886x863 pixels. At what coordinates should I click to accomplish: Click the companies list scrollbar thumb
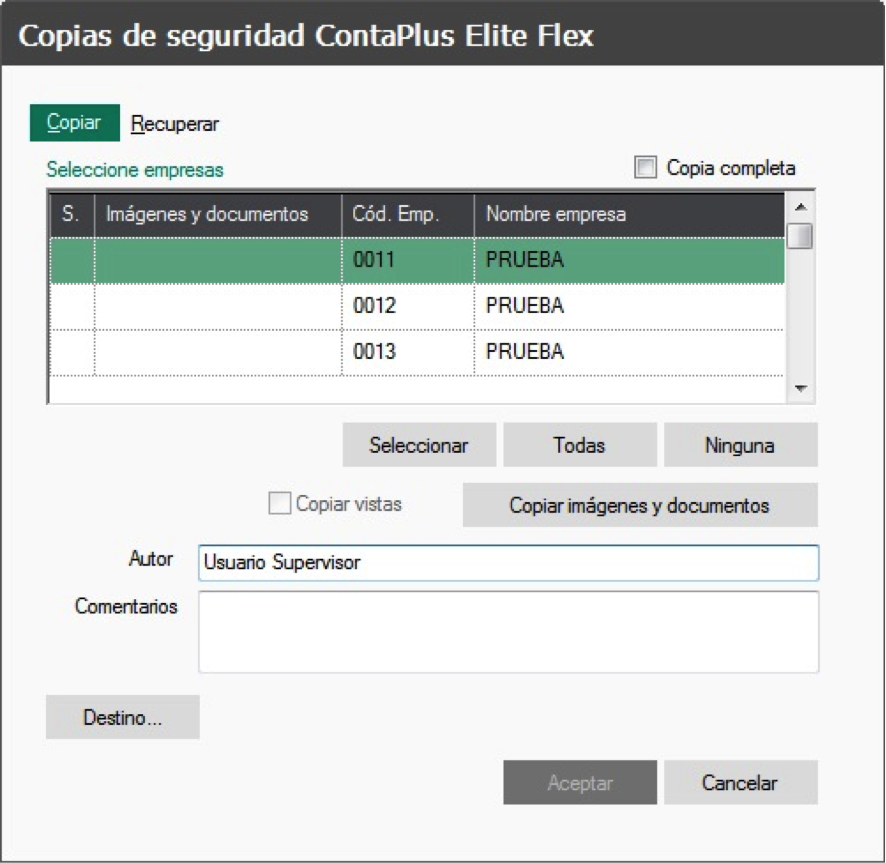coord(800,236)
